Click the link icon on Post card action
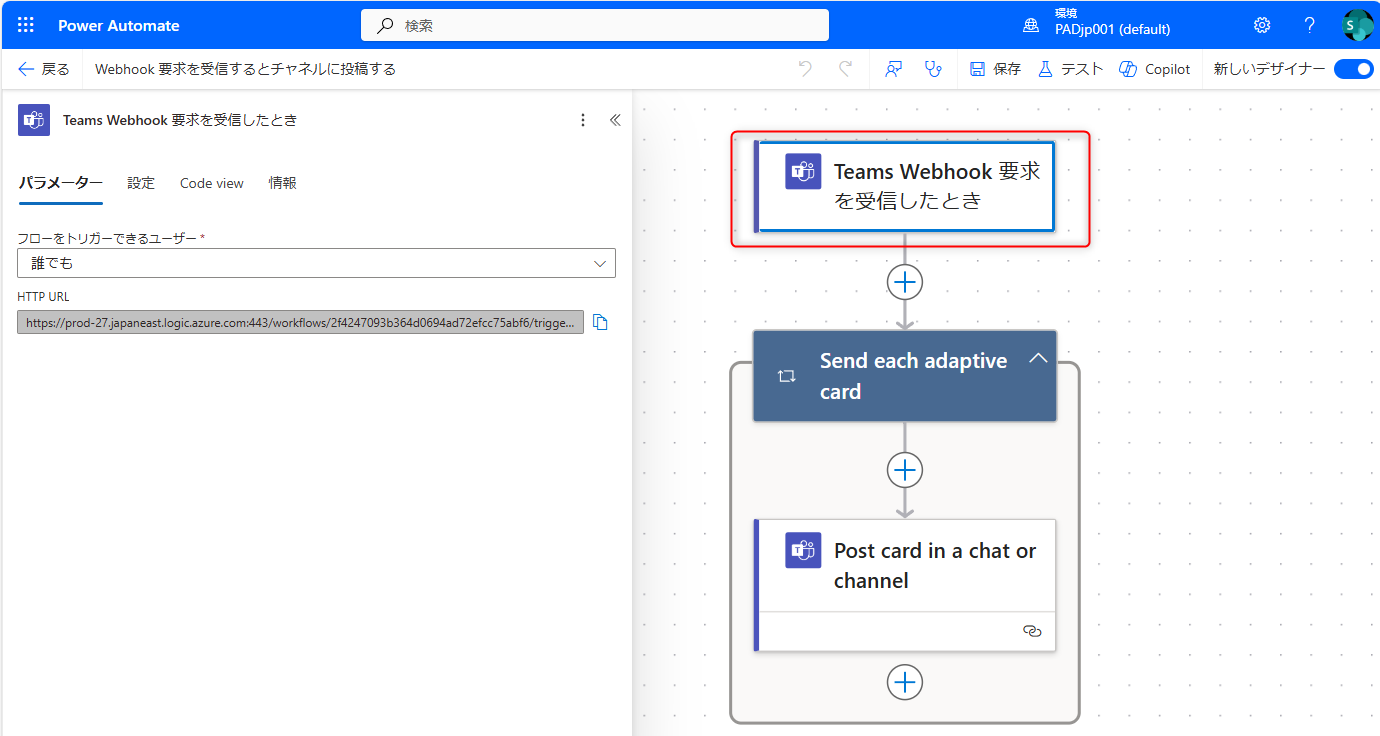 pos(1032,632)
